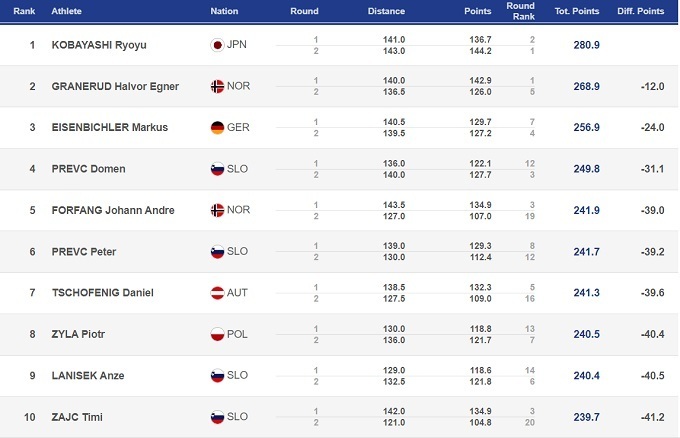
Task: Click Slovenia flag in Prevc Domen's row
Action: tap(215, 169)
